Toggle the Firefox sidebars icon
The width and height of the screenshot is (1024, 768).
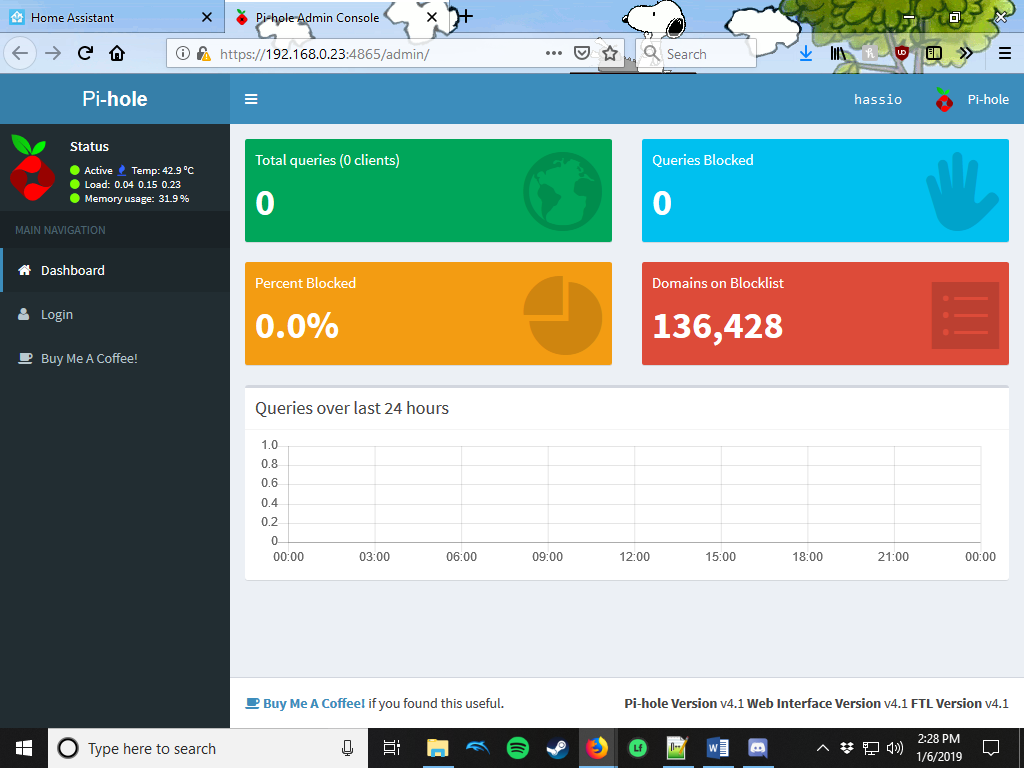pos(933,53)
